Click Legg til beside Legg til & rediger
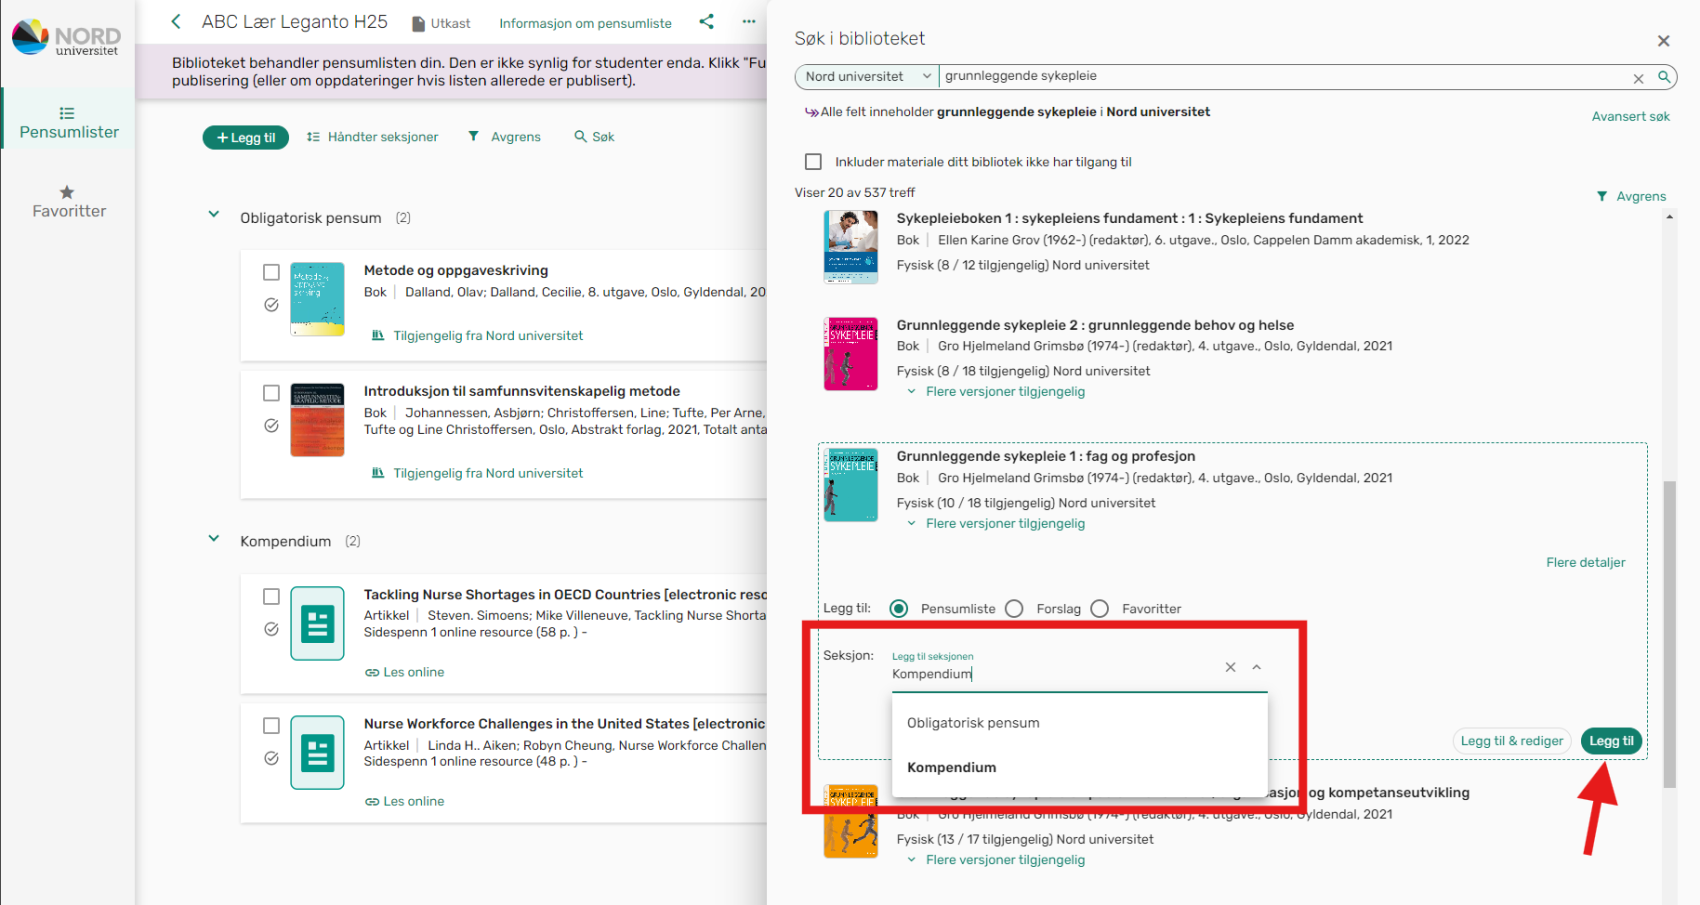Viewport: 1700px width, 905px height. (x=1611, y=741)
